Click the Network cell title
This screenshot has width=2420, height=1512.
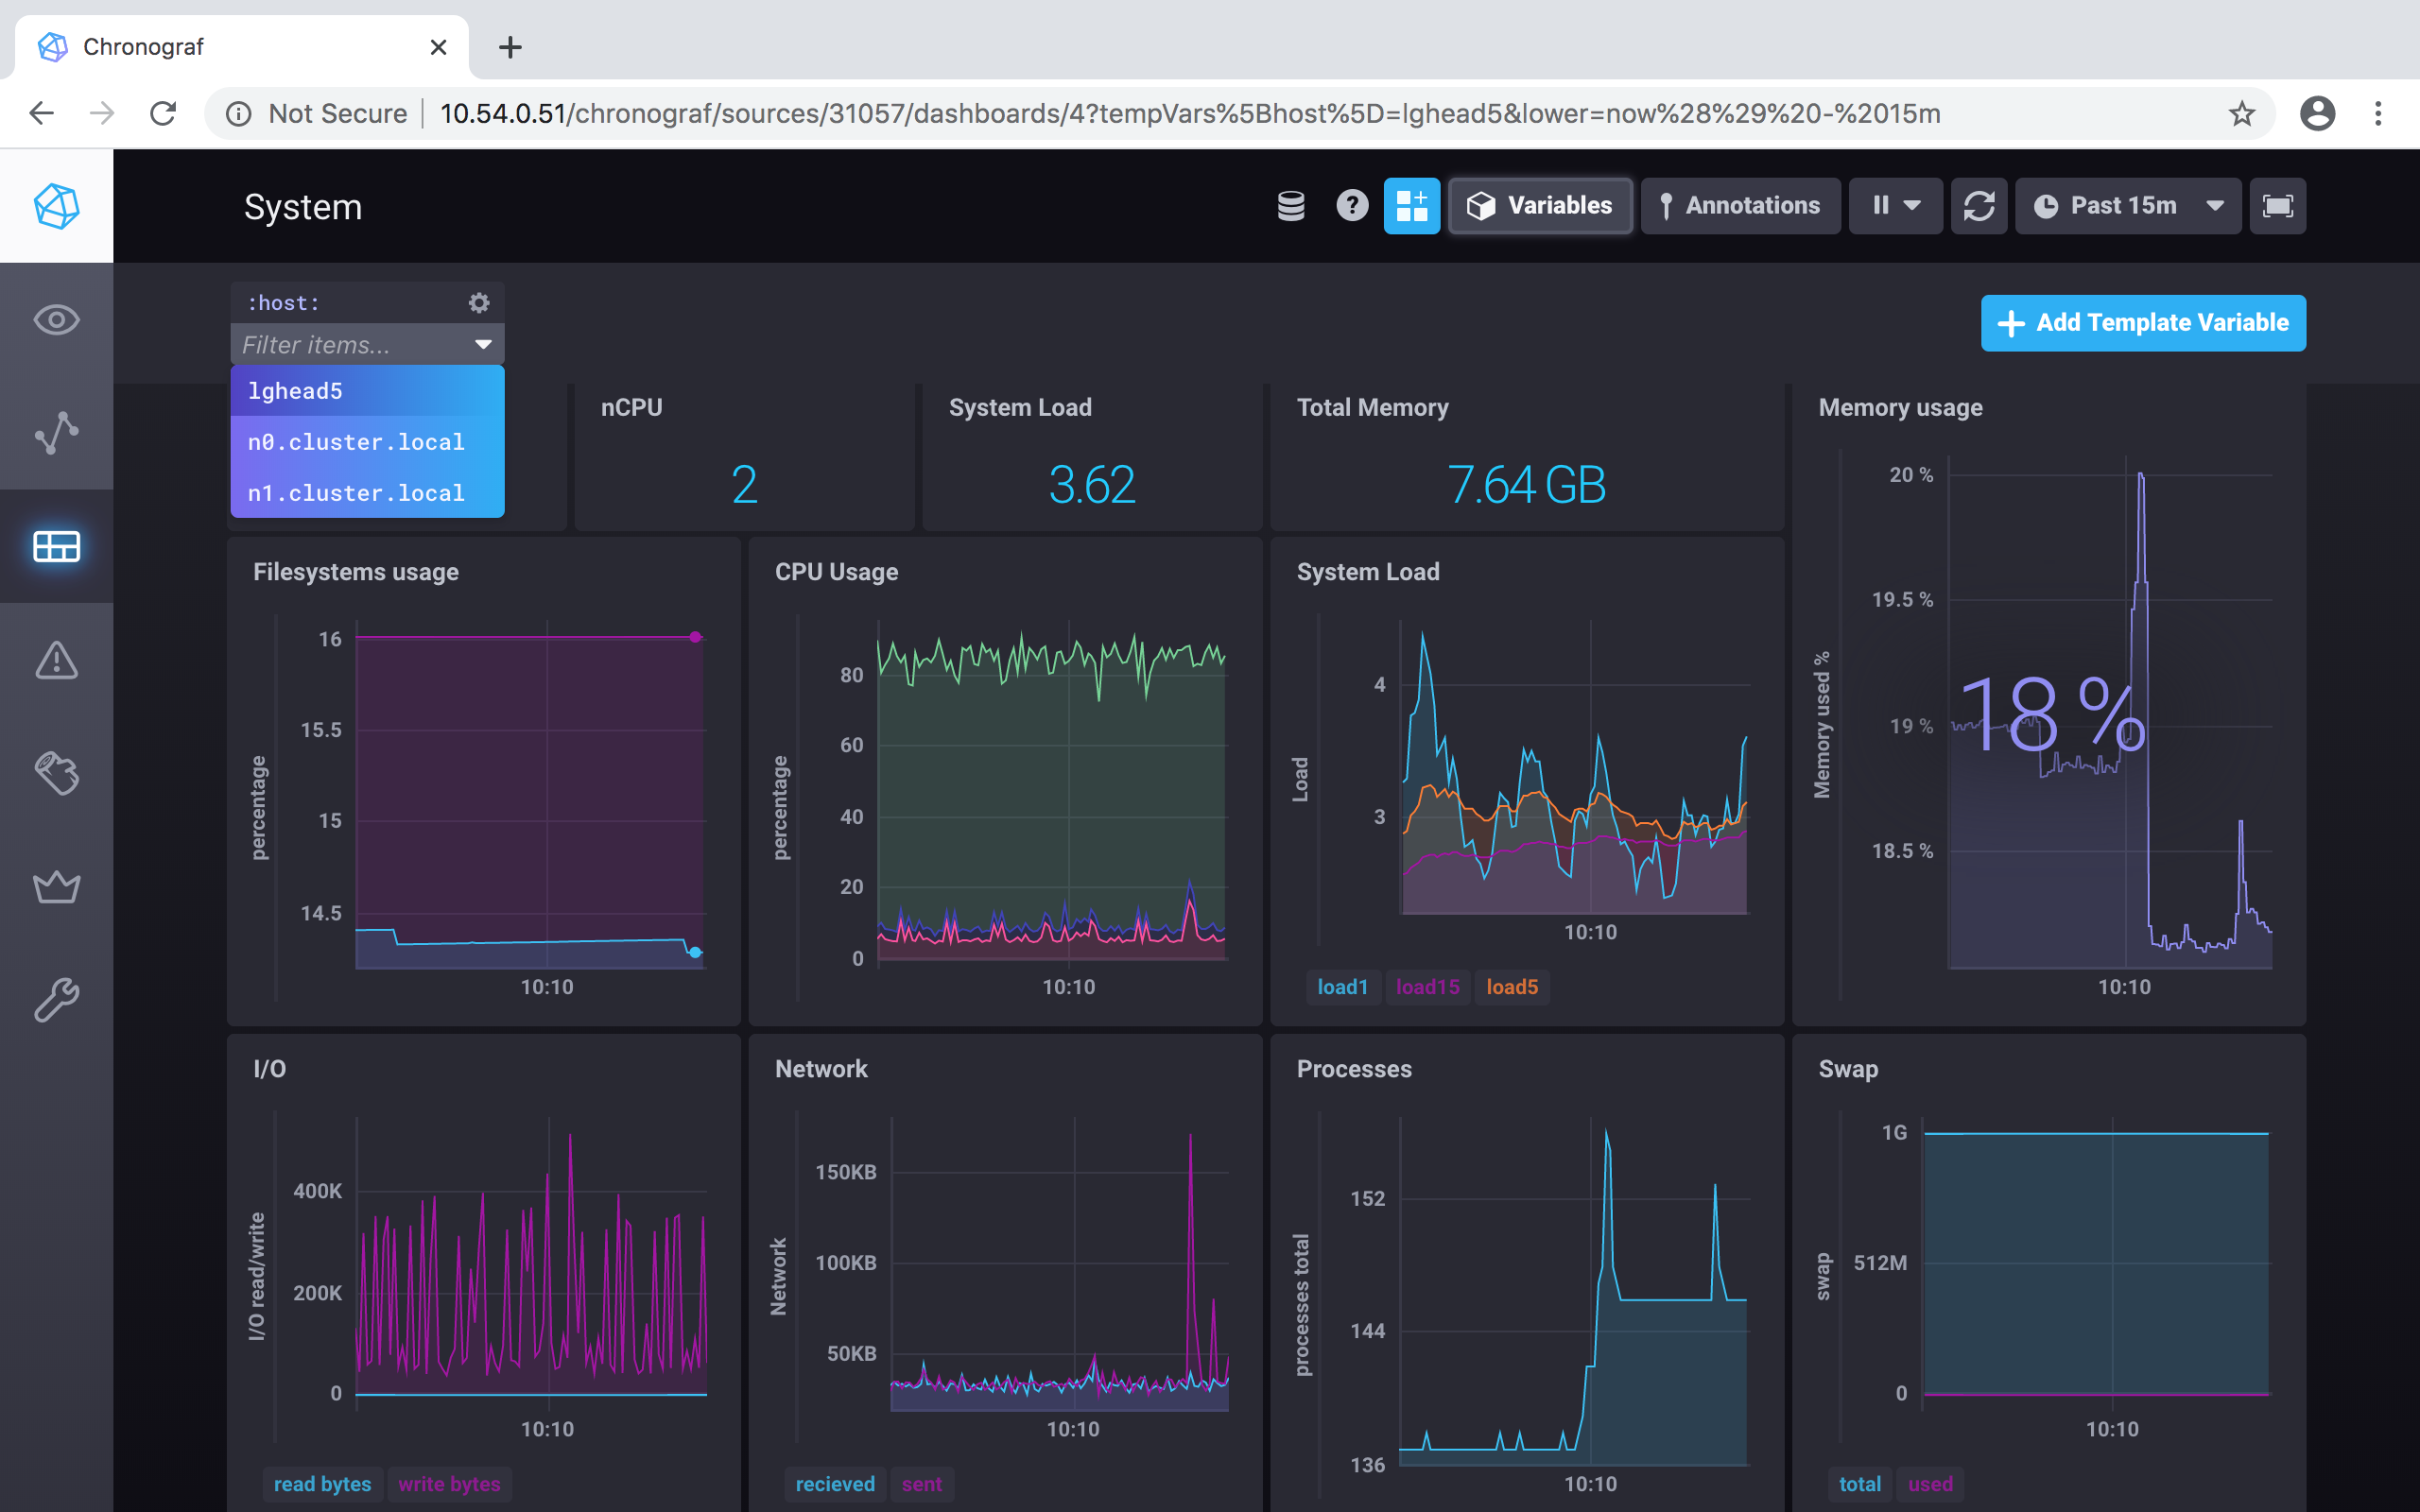point(821,1069)
